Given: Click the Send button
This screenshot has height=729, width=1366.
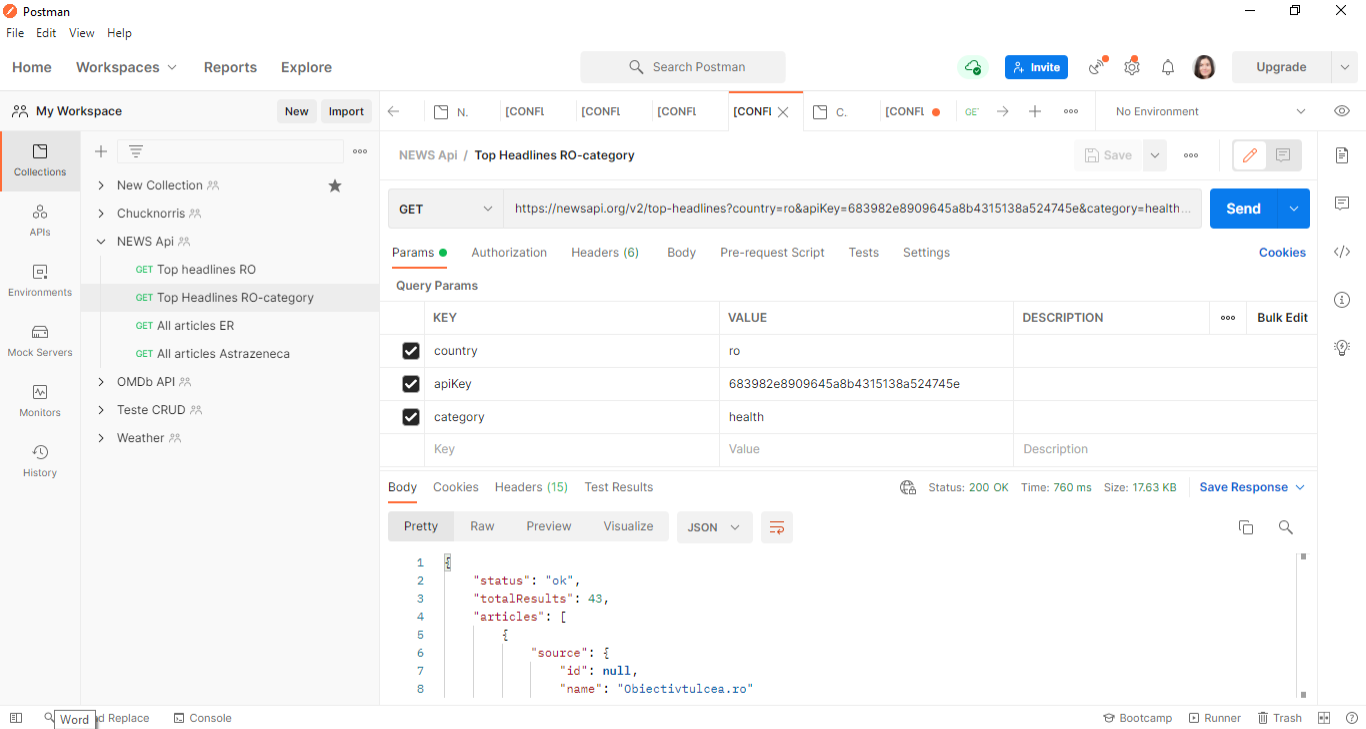Looking at the screenshot, I should [x=1244, y=208].
